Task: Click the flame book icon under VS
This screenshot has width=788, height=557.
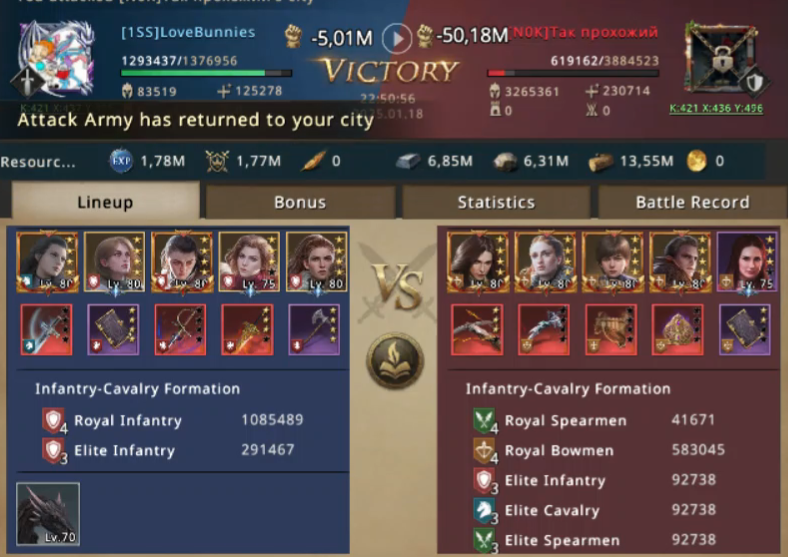Action: pos(395,361)
